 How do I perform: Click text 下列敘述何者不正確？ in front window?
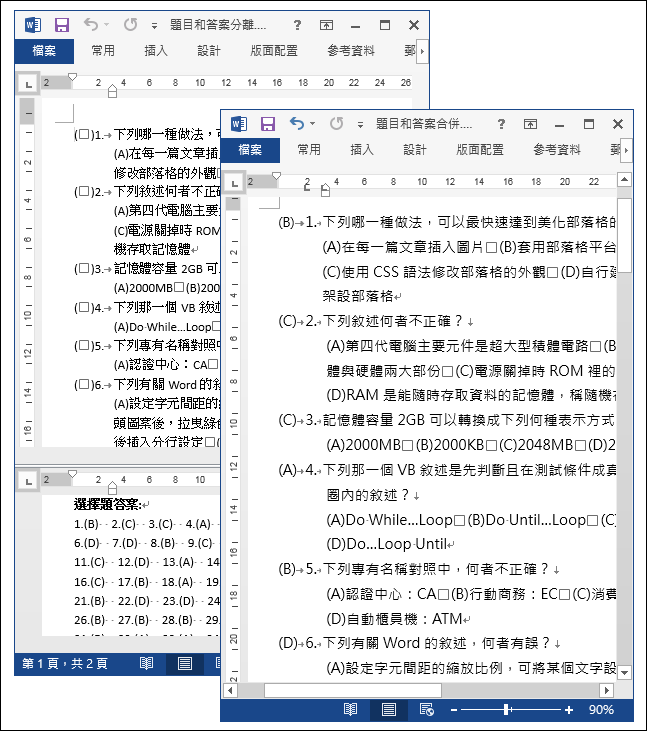pyautogui.click(x=393, y=321)
